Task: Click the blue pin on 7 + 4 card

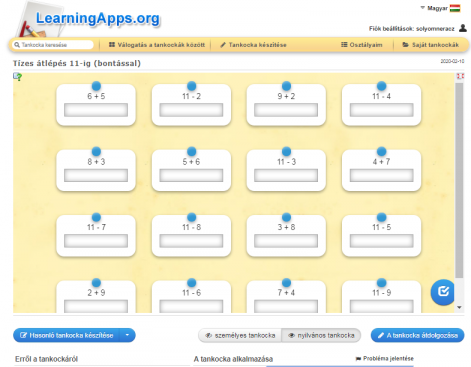Action: coord(286,283)
